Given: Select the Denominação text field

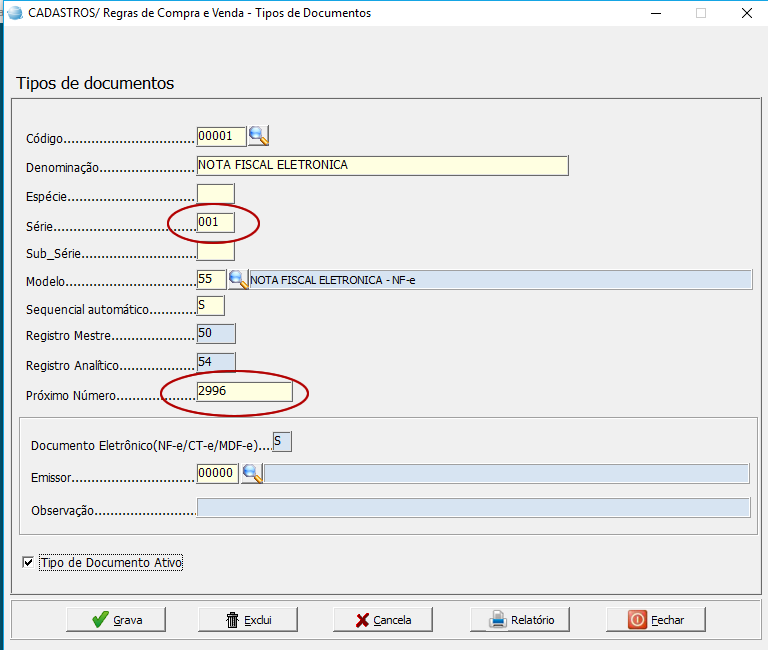Looking at the screenshot, I should pos(382,165).
